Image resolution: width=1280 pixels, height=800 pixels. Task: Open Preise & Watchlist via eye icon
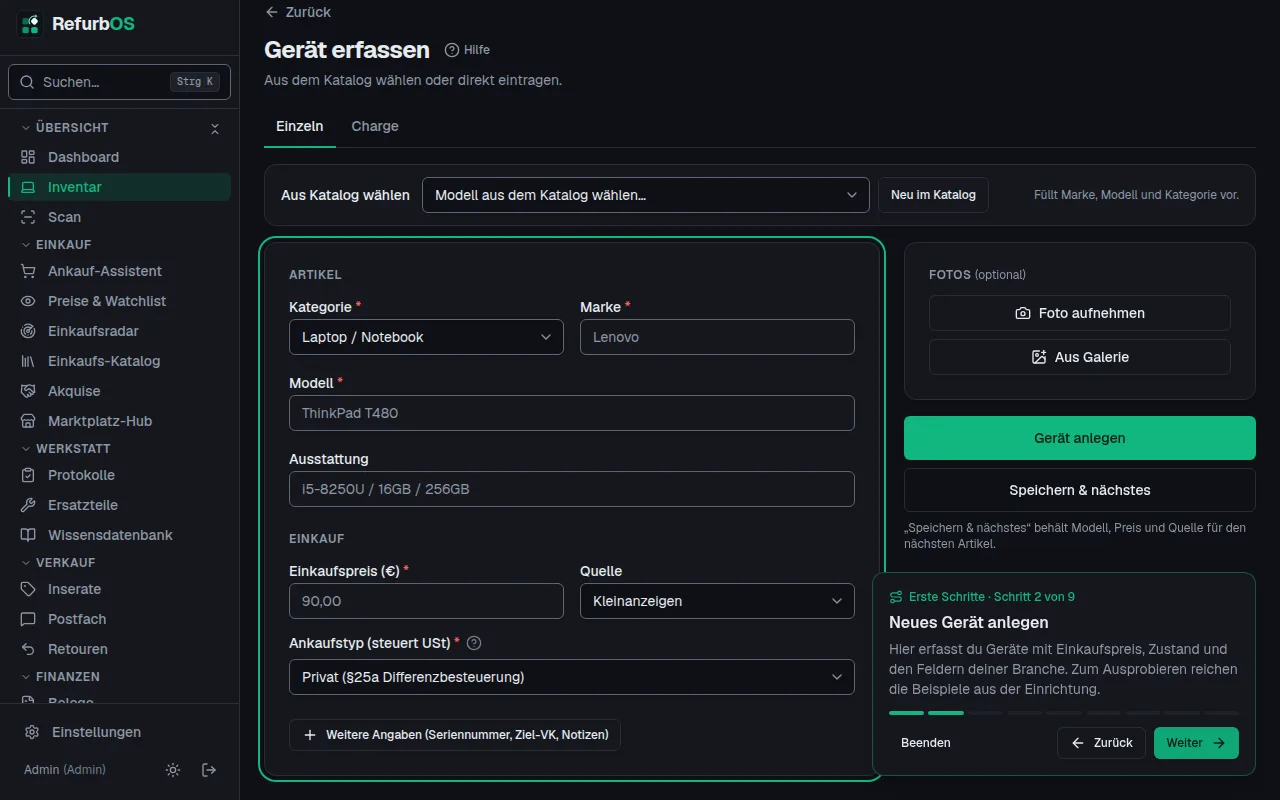pos(28,301)
